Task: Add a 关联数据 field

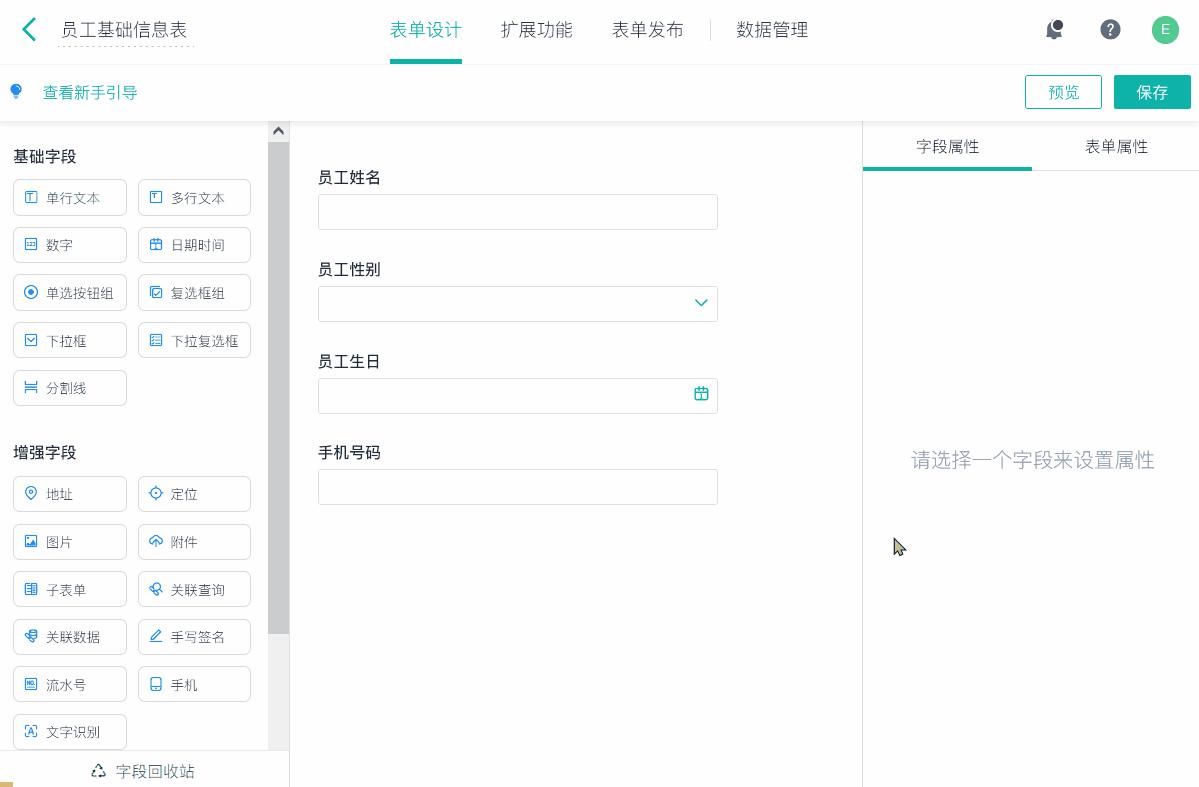Action: 70,637
